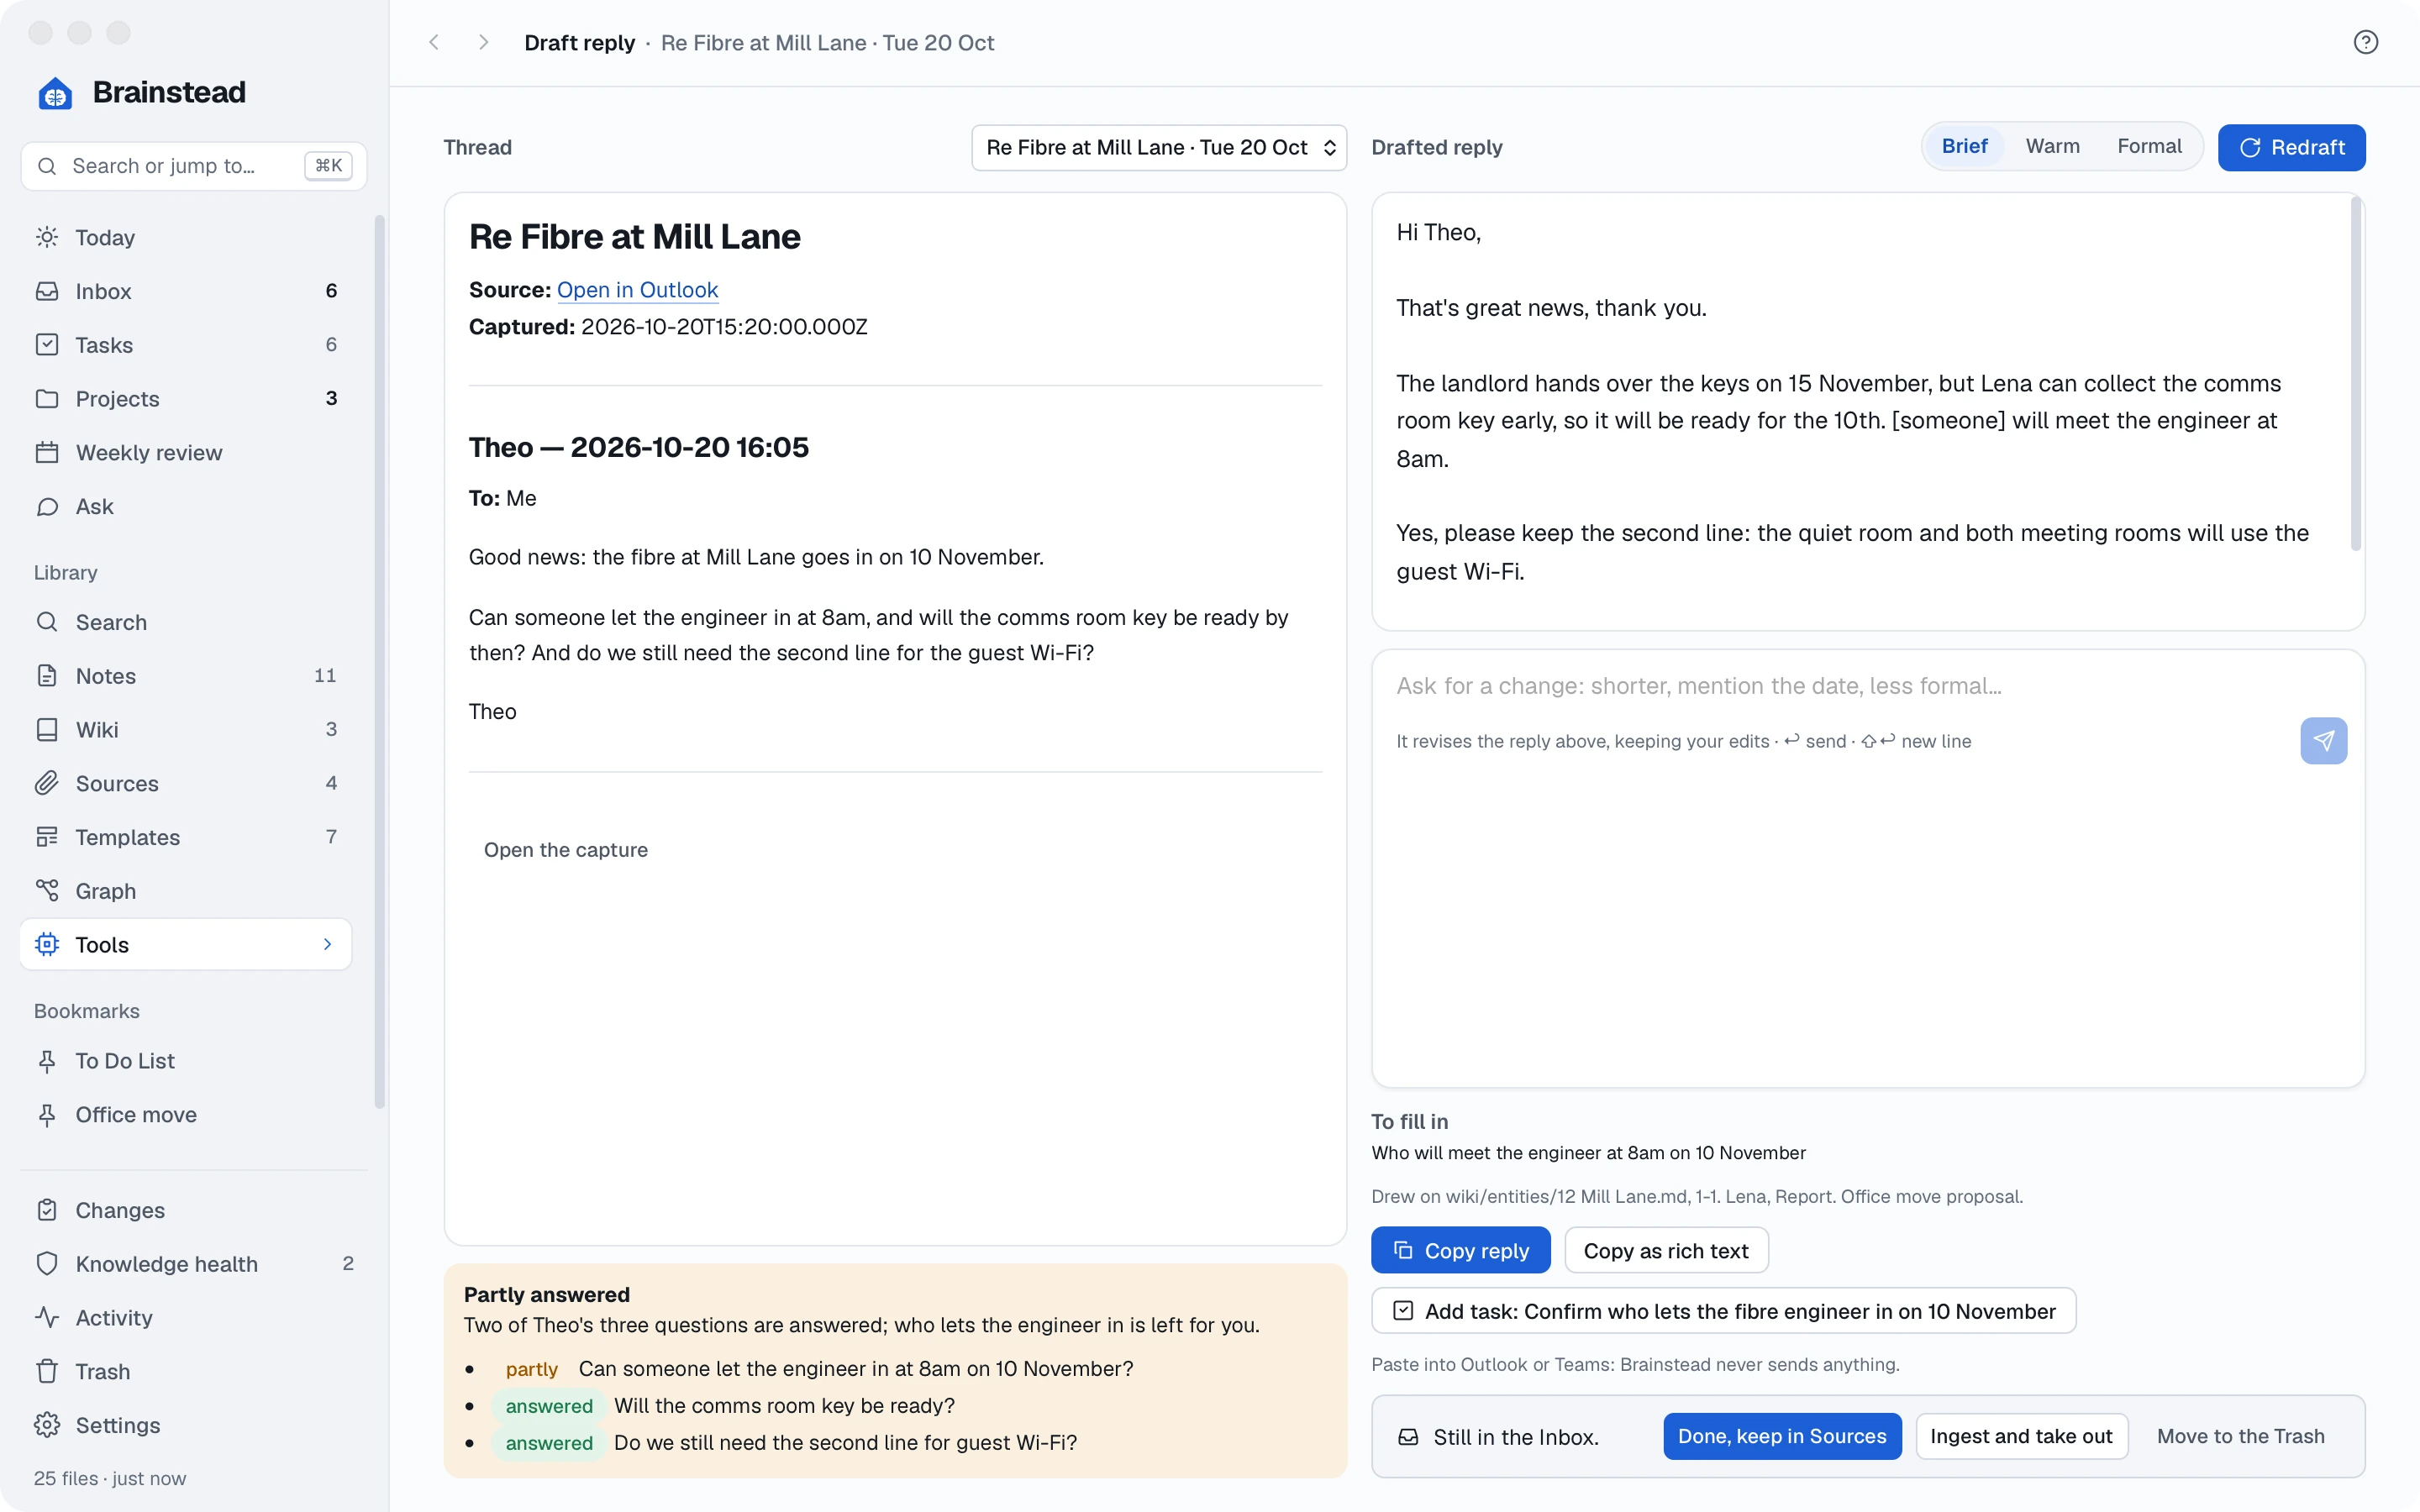Screen dimensions: 2420x1512
Task: Open the Inbox tray icon
Action: 47,291
